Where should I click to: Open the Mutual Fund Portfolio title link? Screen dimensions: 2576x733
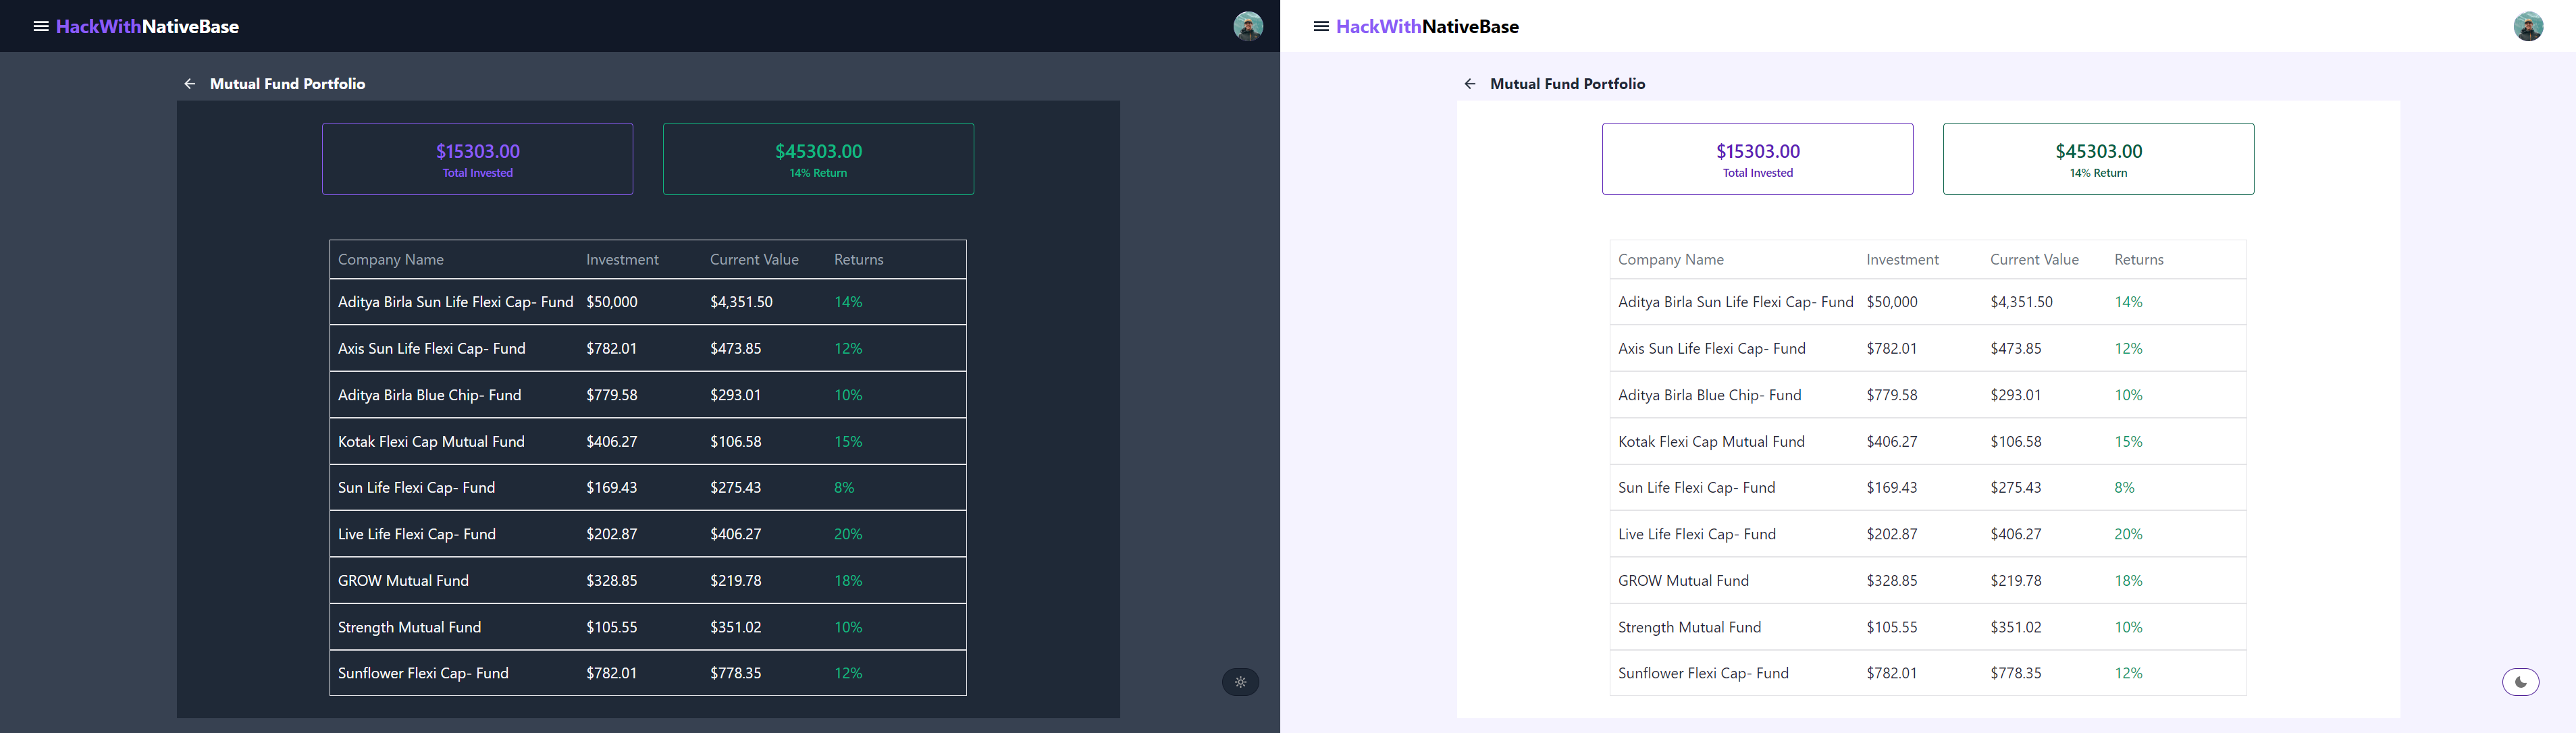pyautogui.click(x=287, y=84)
